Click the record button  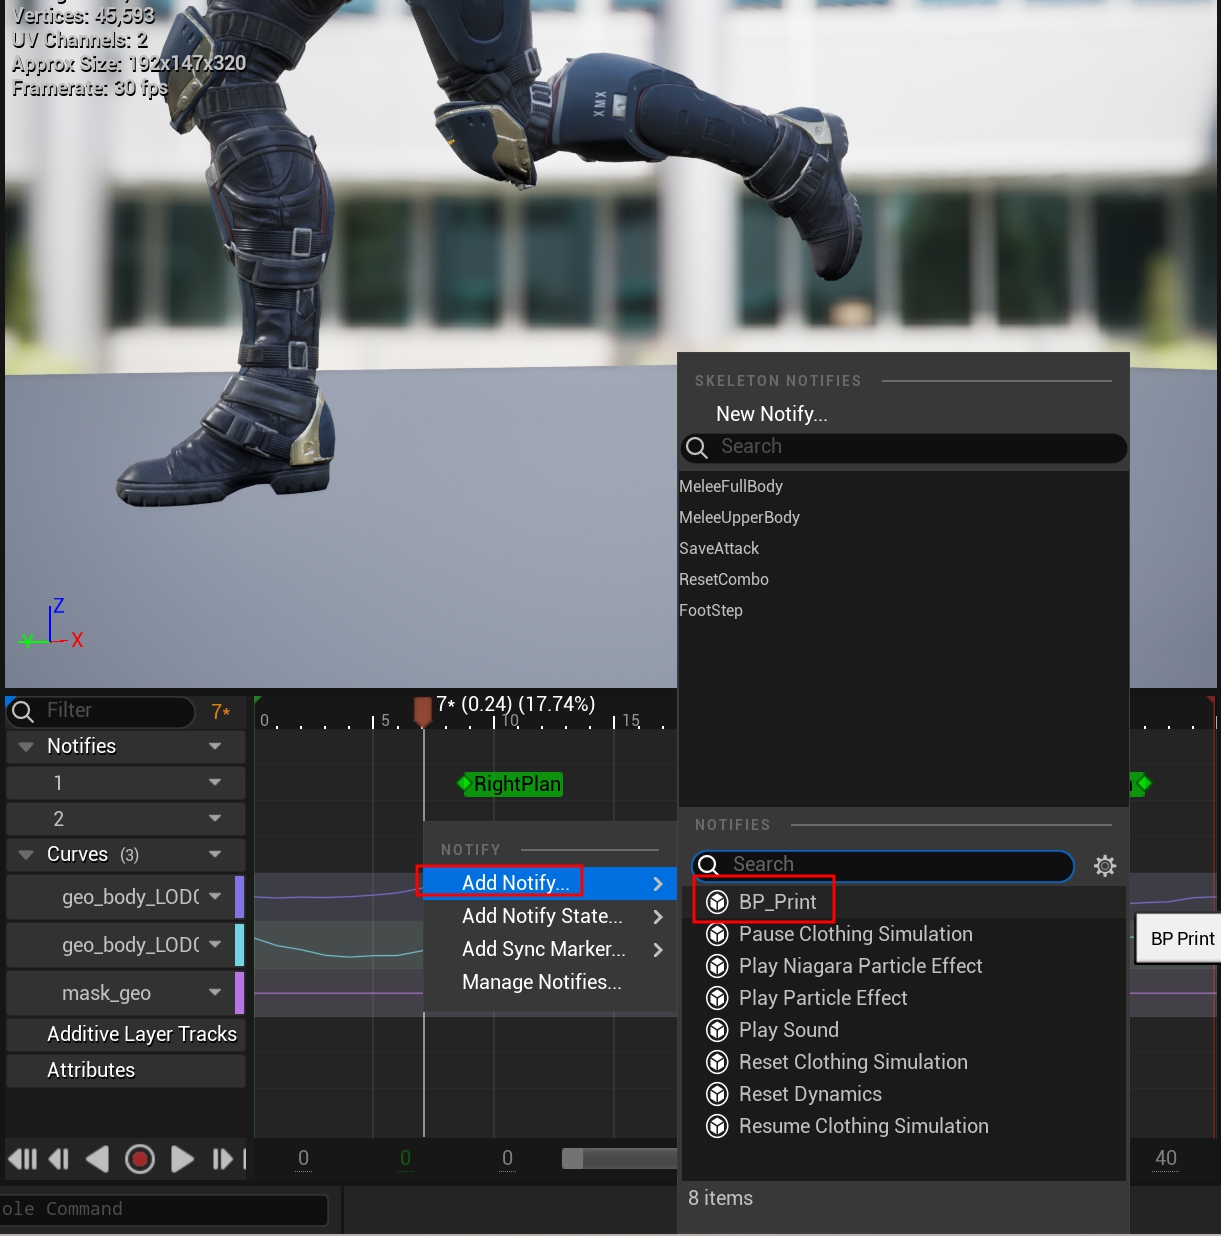140,1159
